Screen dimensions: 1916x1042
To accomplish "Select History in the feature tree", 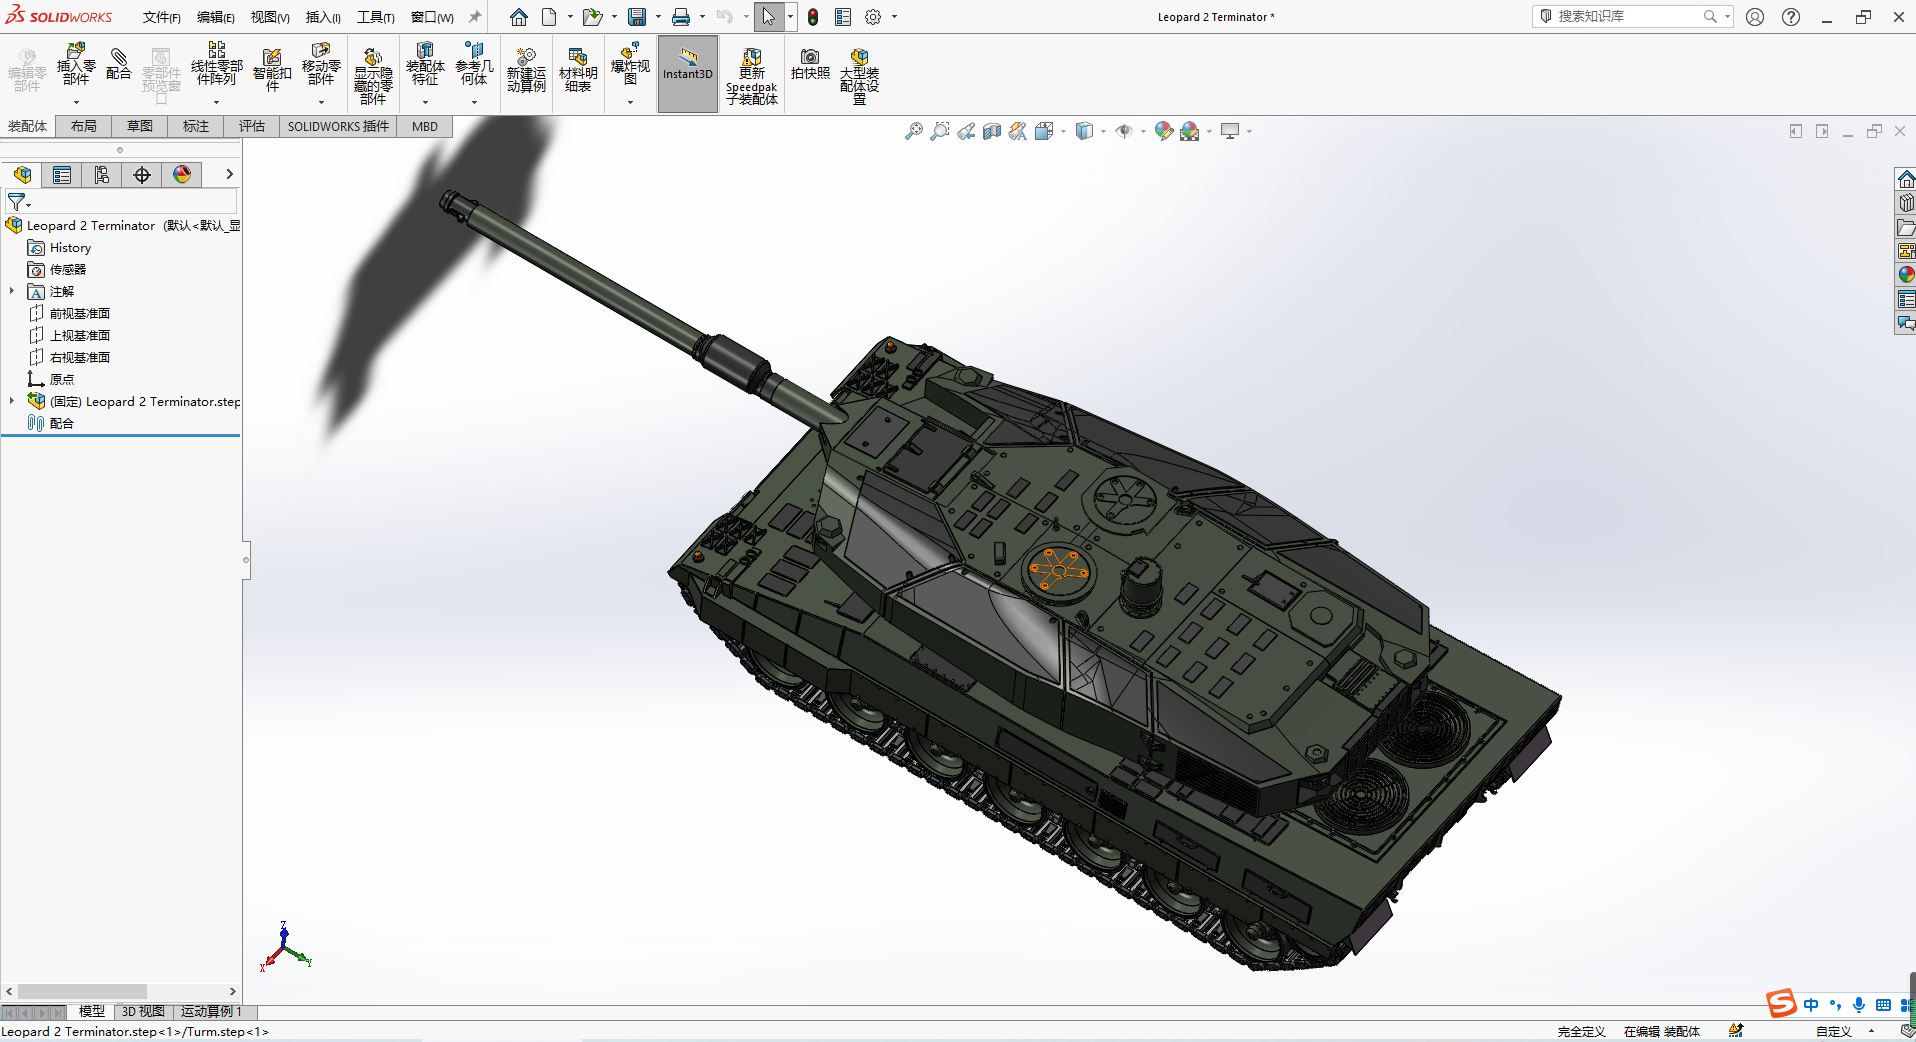I will click(x=70, y=247).
